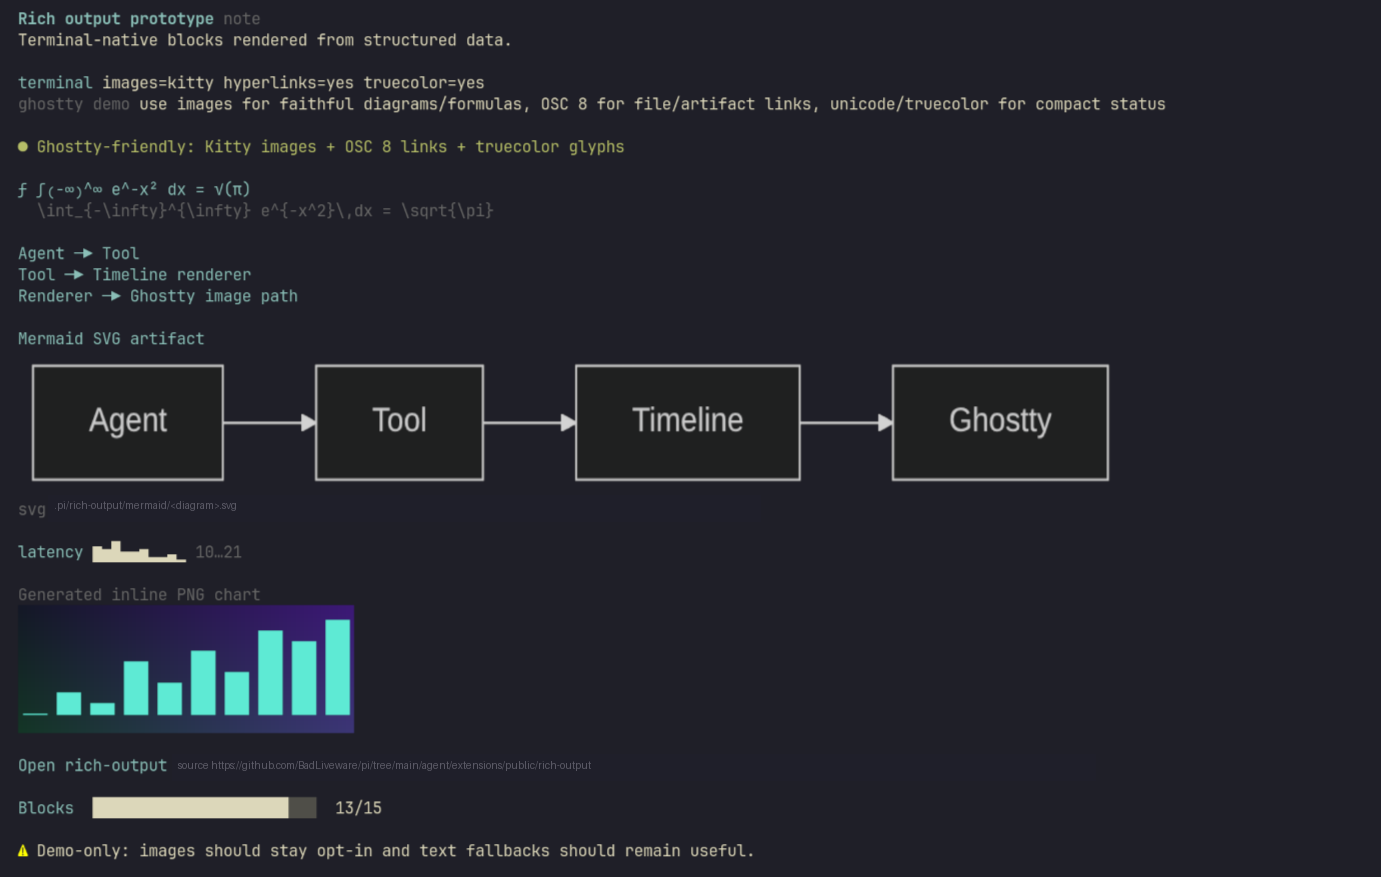Click the 'ghostty demo' label
The image size is (1381, 877).
pos(74,104)
